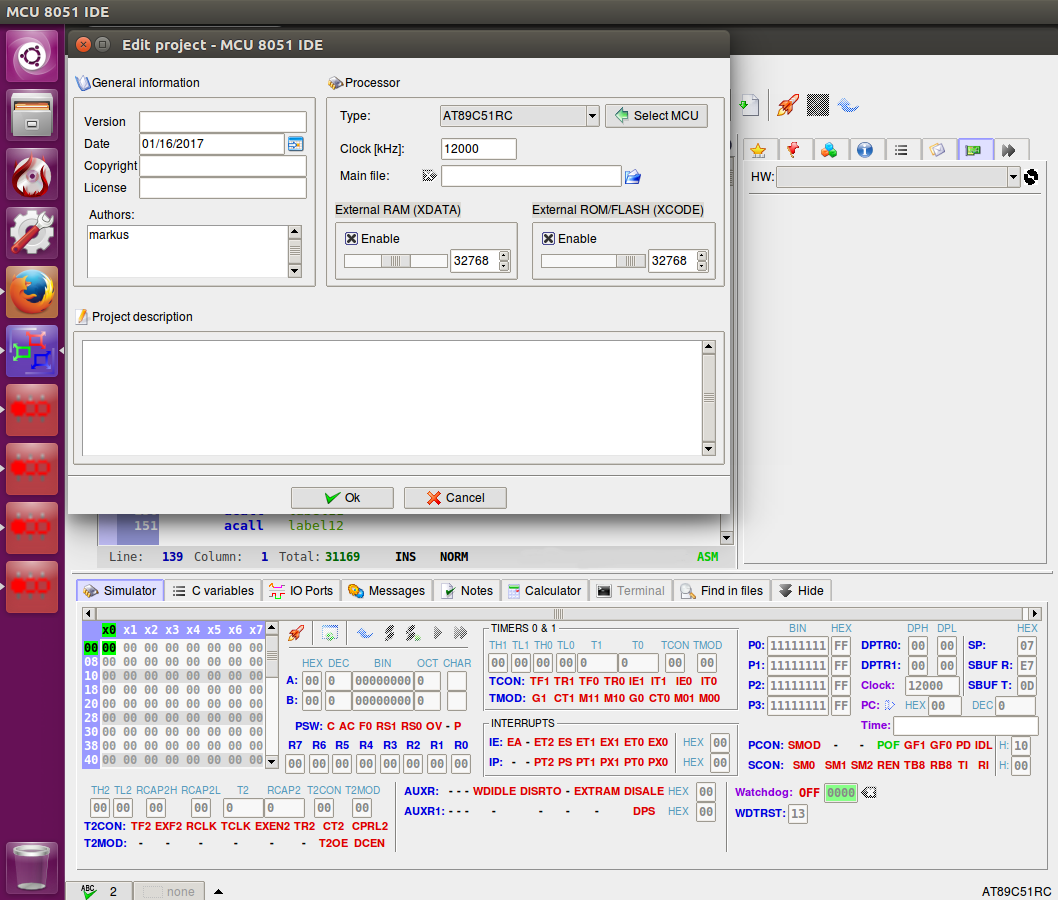Screen dimensions: 1058x900
Task: Adjust External RAM size slider
Action: coord(395,261)
